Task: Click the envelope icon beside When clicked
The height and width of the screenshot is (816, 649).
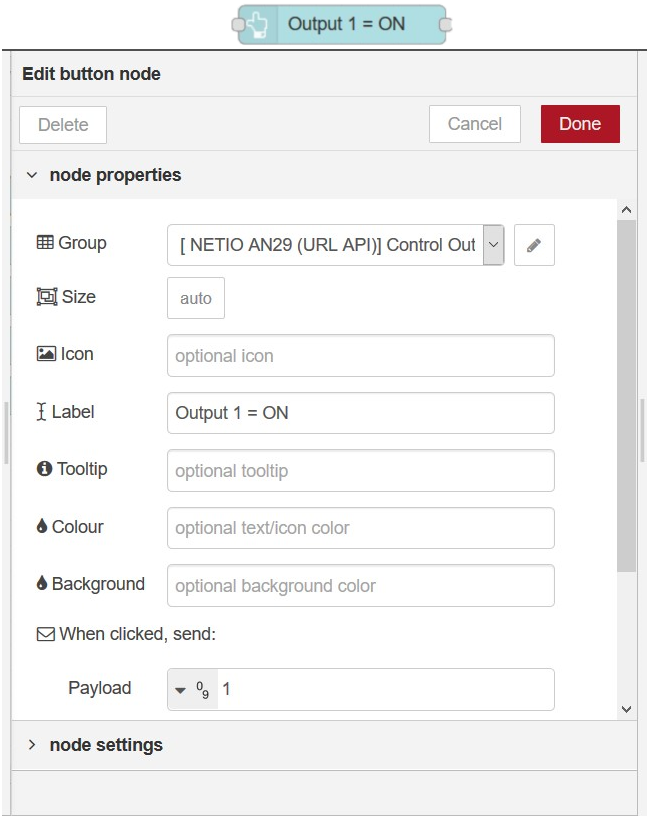Action: (x=46, y=634)
